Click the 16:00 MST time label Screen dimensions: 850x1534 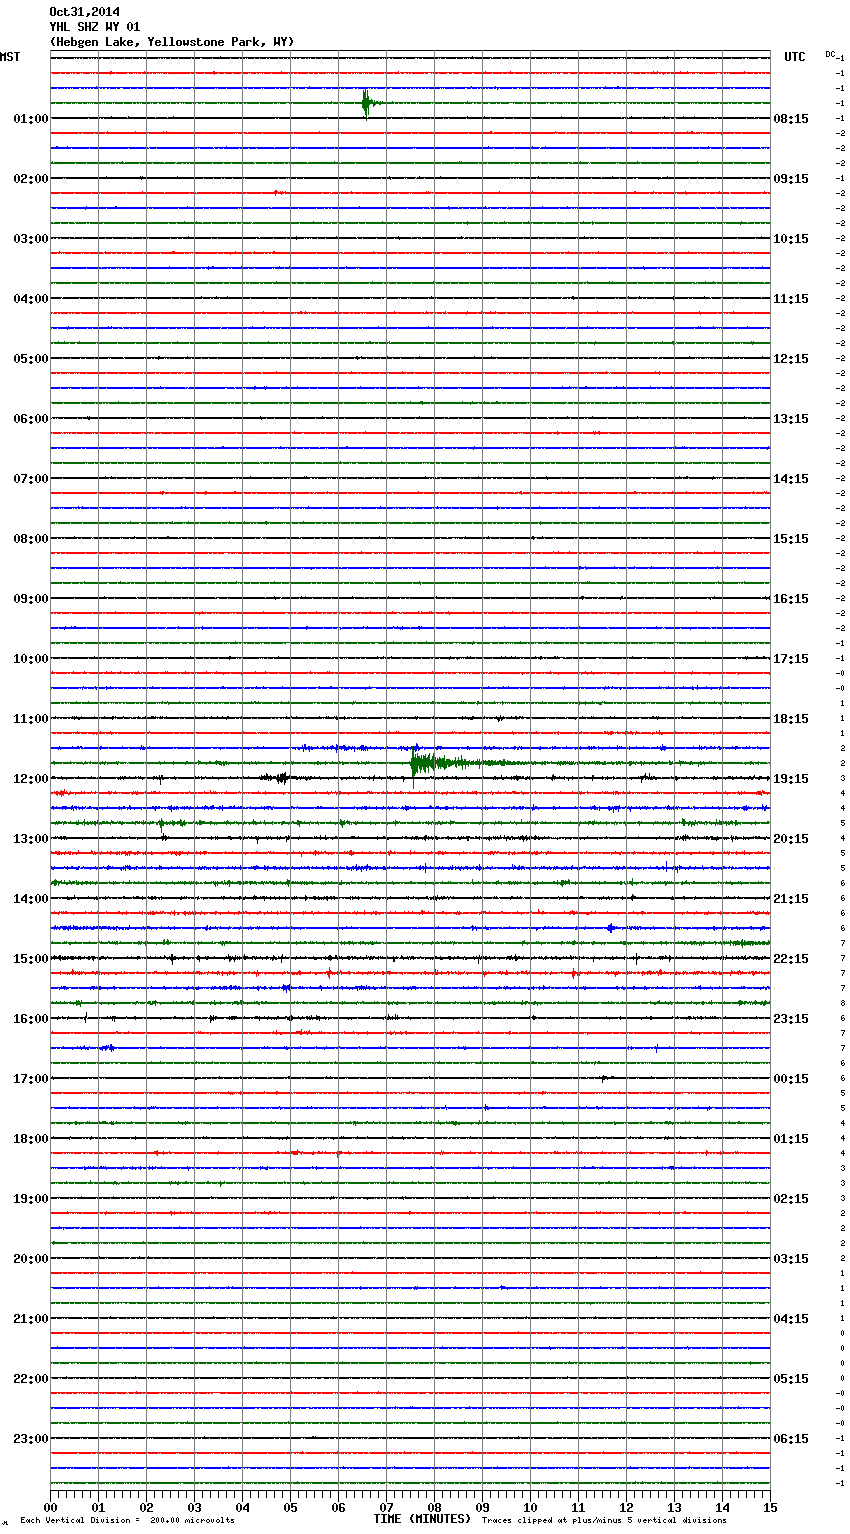[31, 1019]
